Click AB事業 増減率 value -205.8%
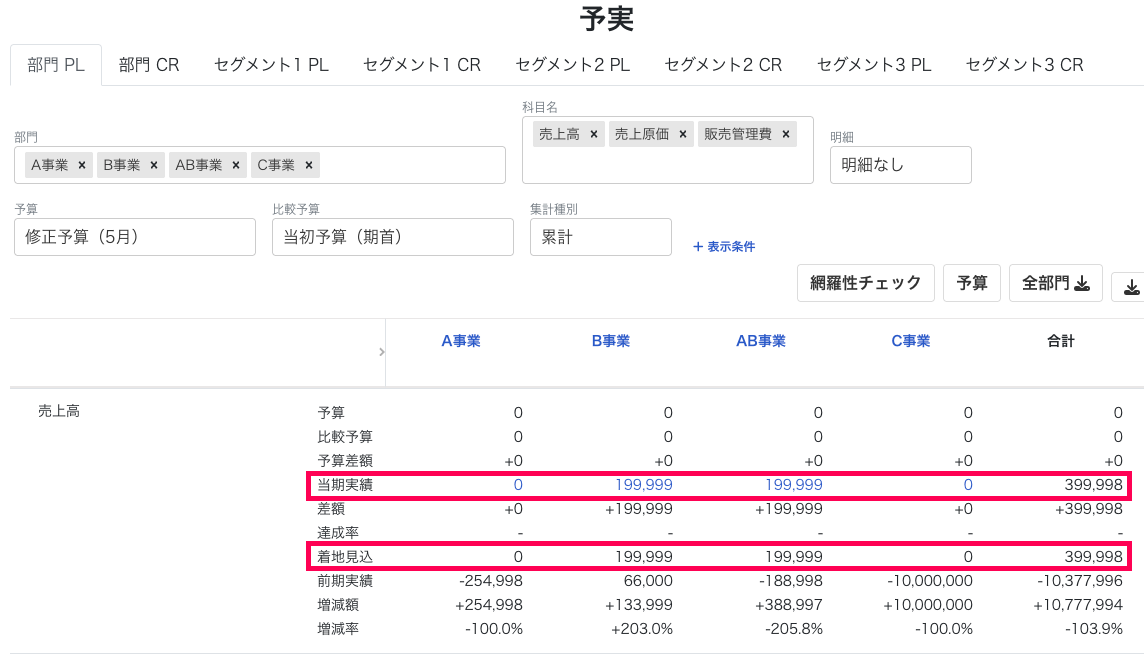This screenshot has height=655, width=1144. tap(794, 629)
